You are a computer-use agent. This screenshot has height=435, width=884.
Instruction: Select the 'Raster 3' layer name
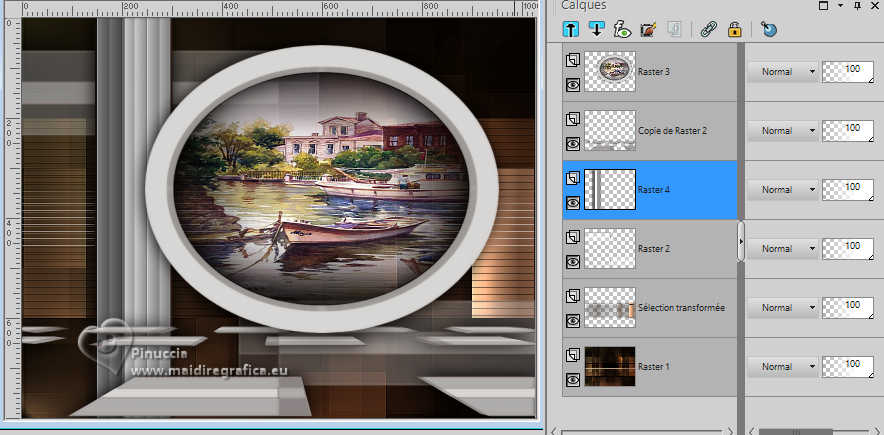point(653,72)
